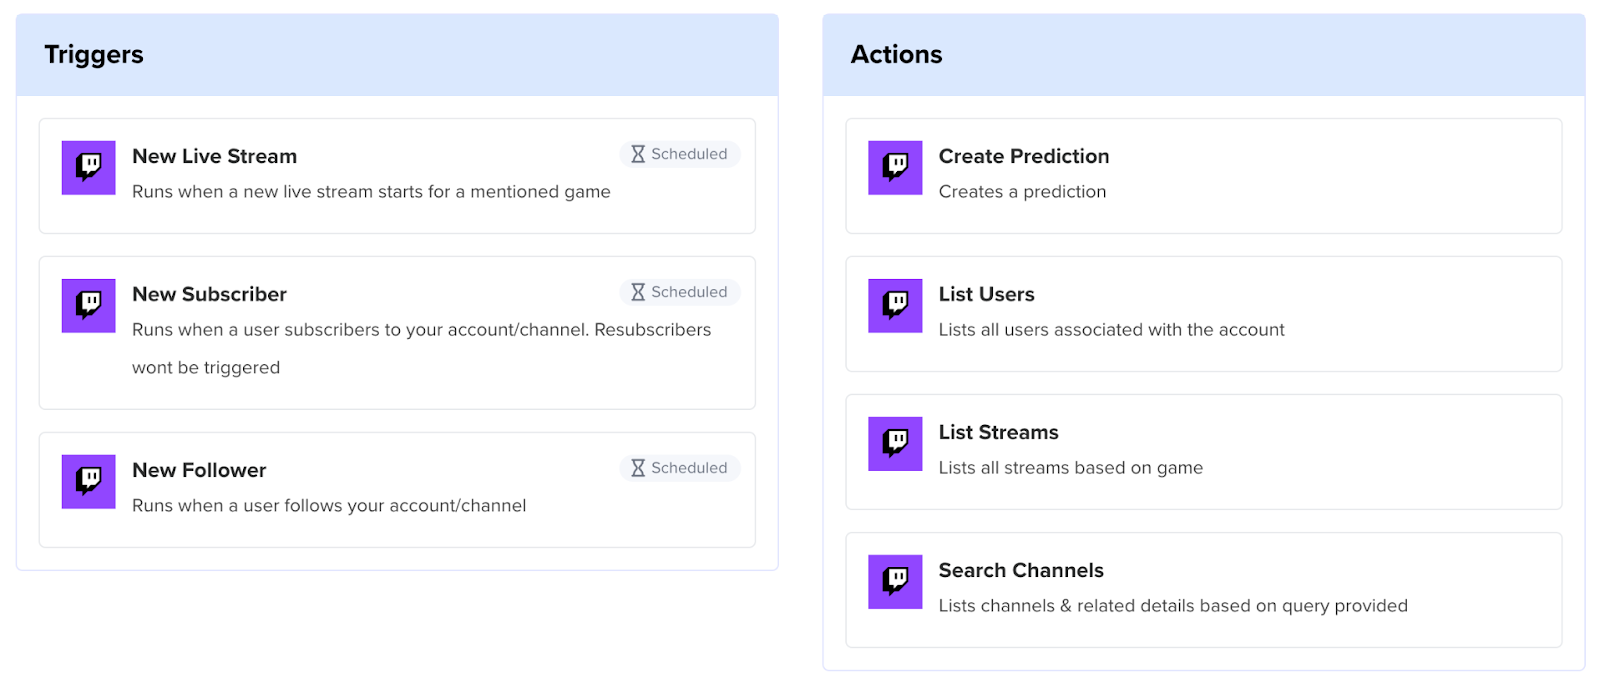
Task: Click 'Runs when a new live stream starts' description
Action: coord(371,192)
